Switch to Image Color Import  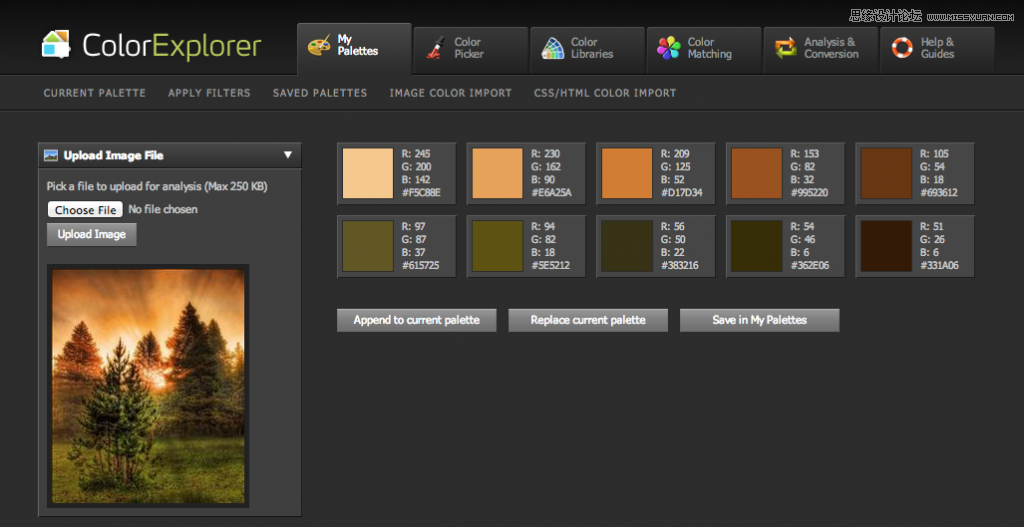450,93
